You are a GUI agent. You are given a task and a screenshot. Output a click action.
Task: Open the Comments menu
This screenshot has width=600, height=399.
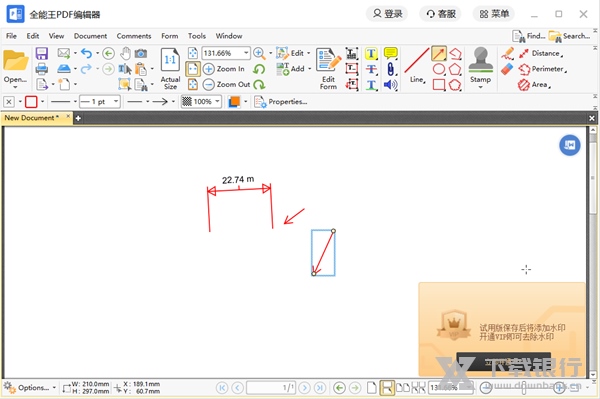point(134,36)
